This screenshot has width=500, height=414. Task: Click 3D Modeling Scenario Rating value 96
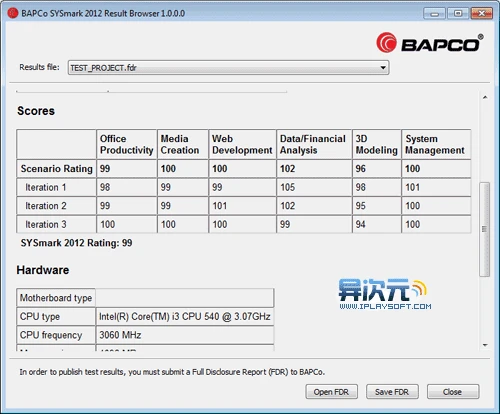coord(361,169)
